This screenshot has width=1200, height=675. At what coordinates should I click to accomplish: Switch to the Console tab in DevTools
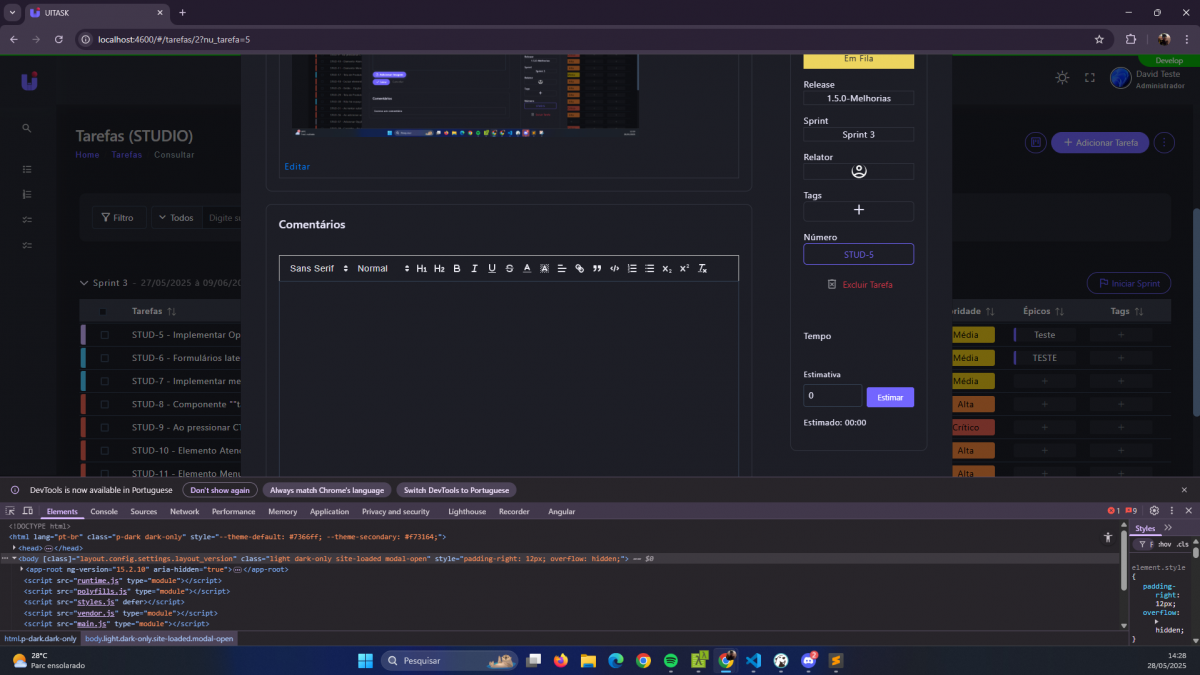pyautogui.click(x=104, y=512)
